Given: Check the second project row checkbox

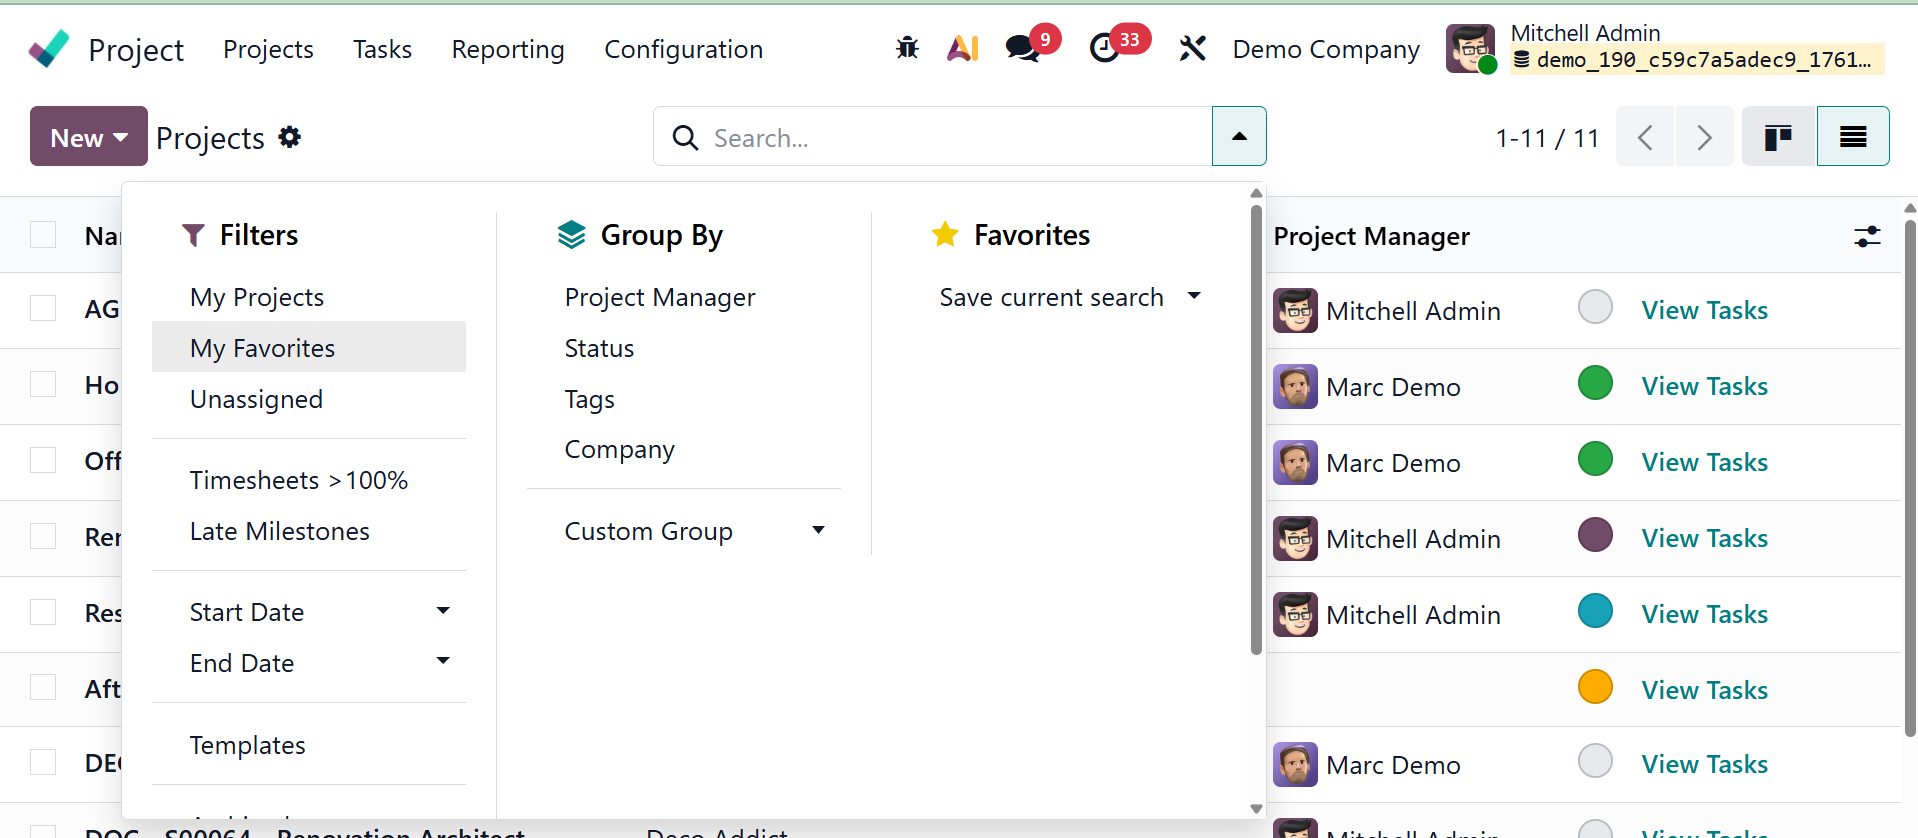Looking at the screenshot, I should pyautogui.click(x=43, y=385).
